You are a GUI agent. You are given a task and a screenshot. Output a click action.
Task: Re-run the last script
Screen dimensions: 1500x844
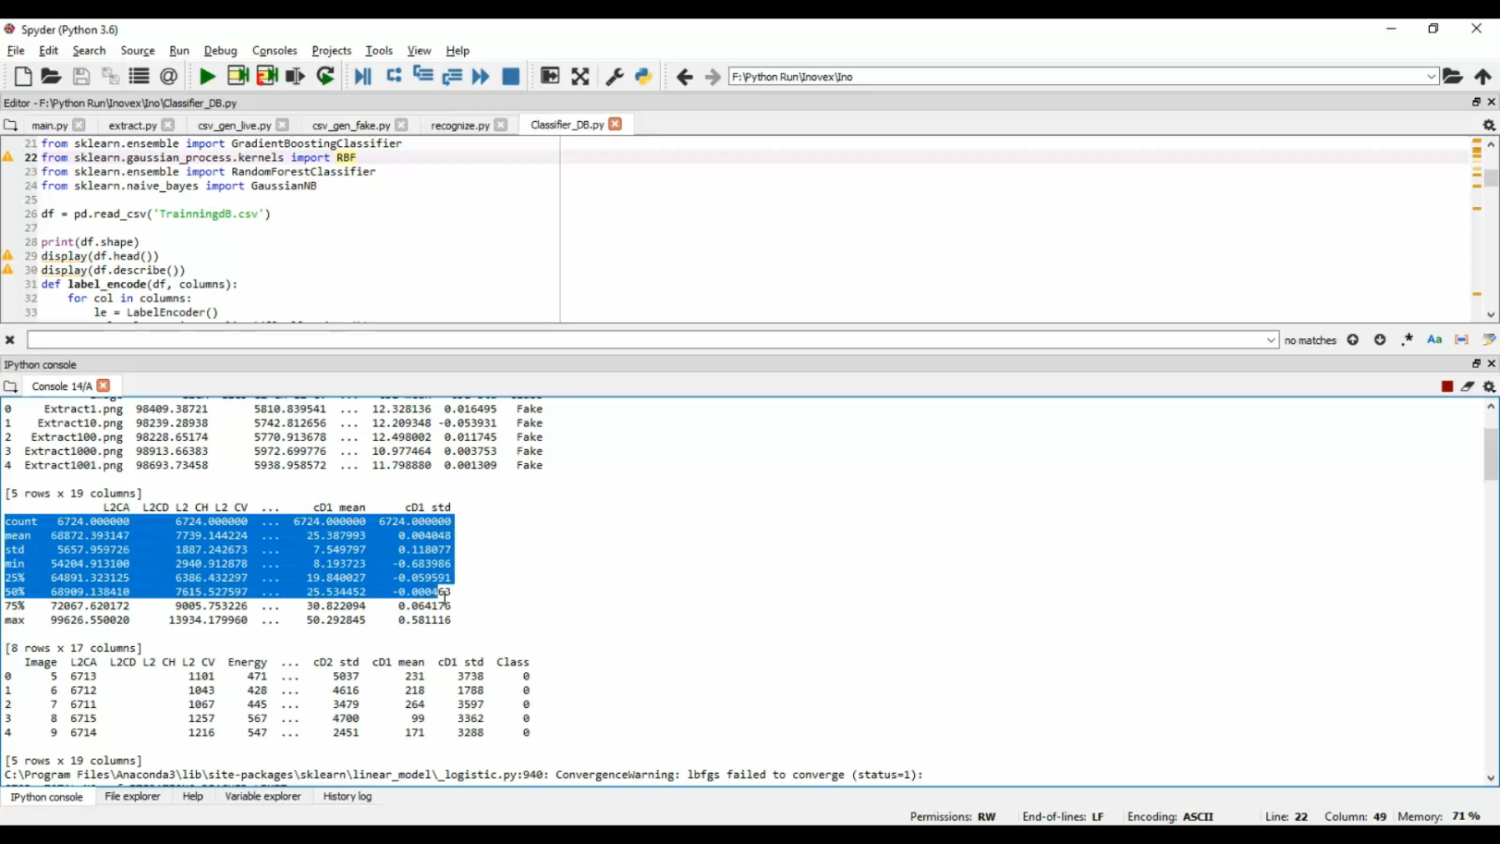click(x=326, y=76)
